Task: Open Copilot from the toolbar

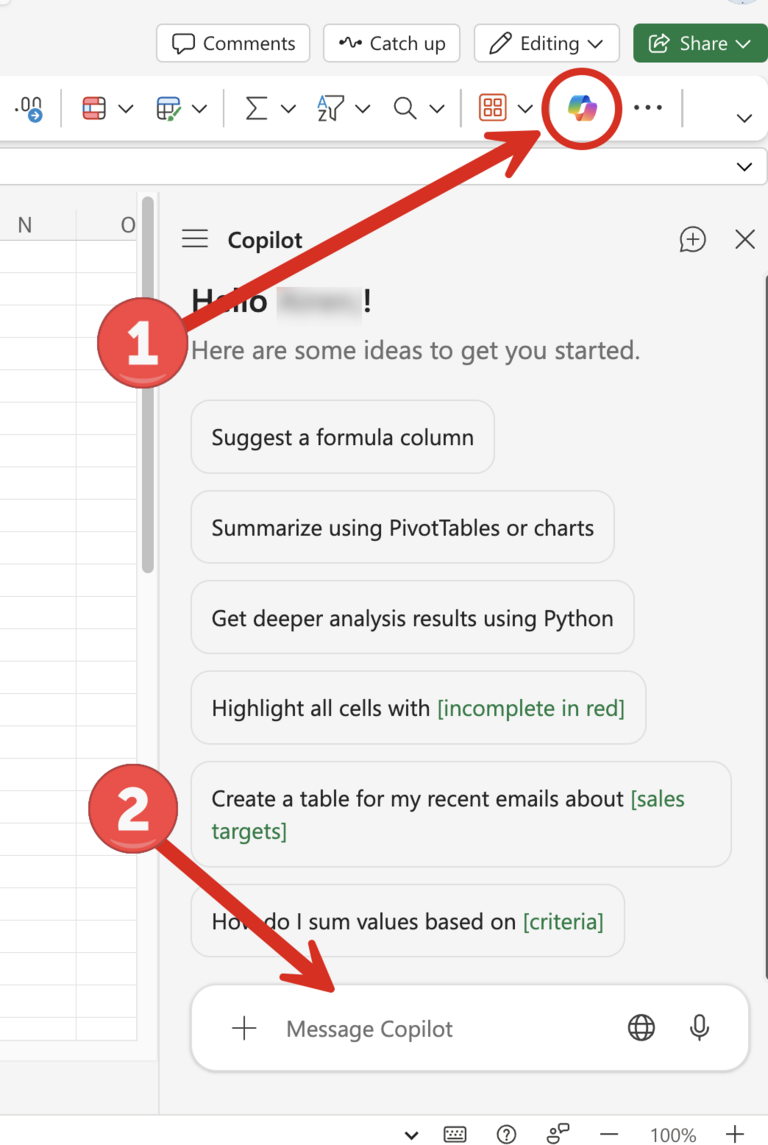Action: (x=581, y=108)
